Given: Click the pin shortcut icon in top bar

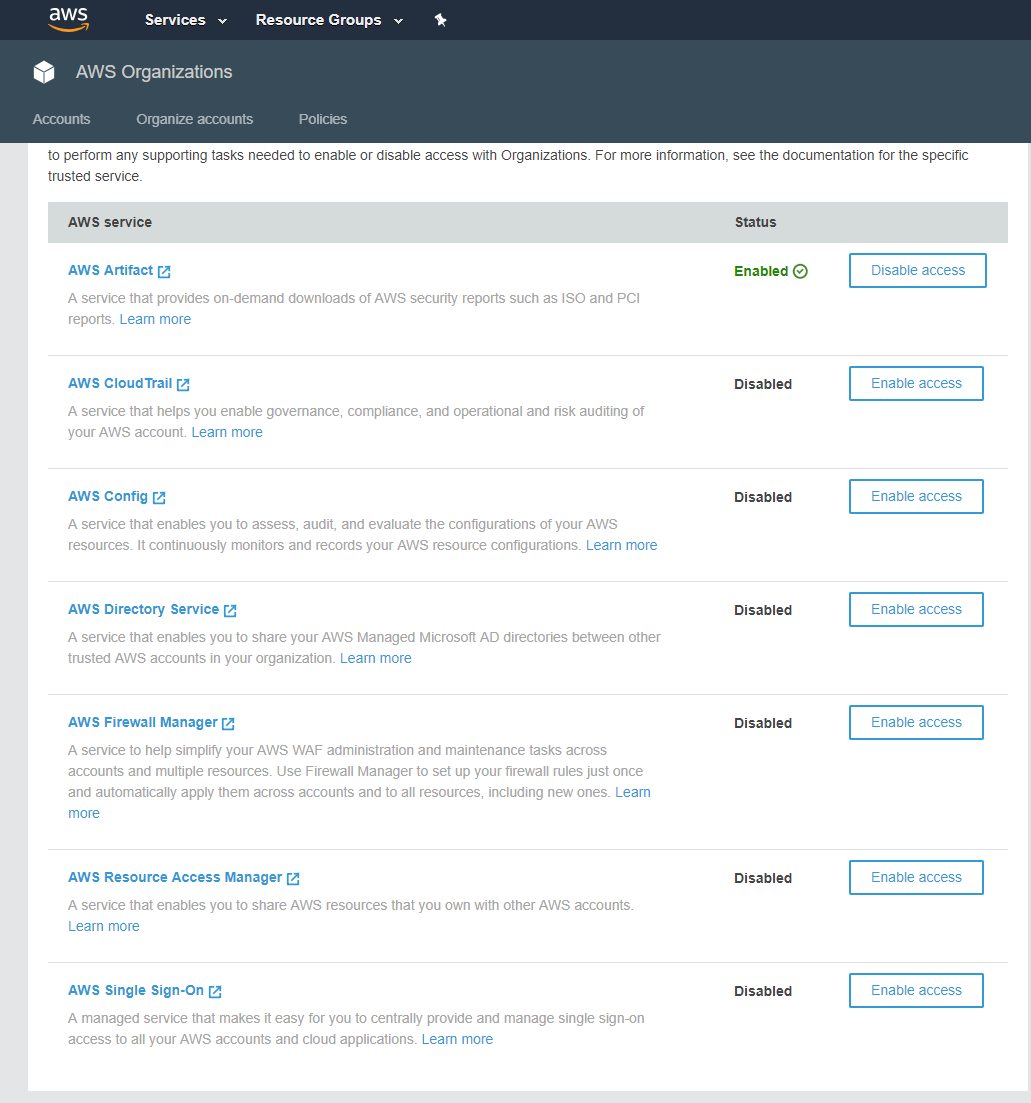Looking at the screenshot, I should tap(440, 20).
